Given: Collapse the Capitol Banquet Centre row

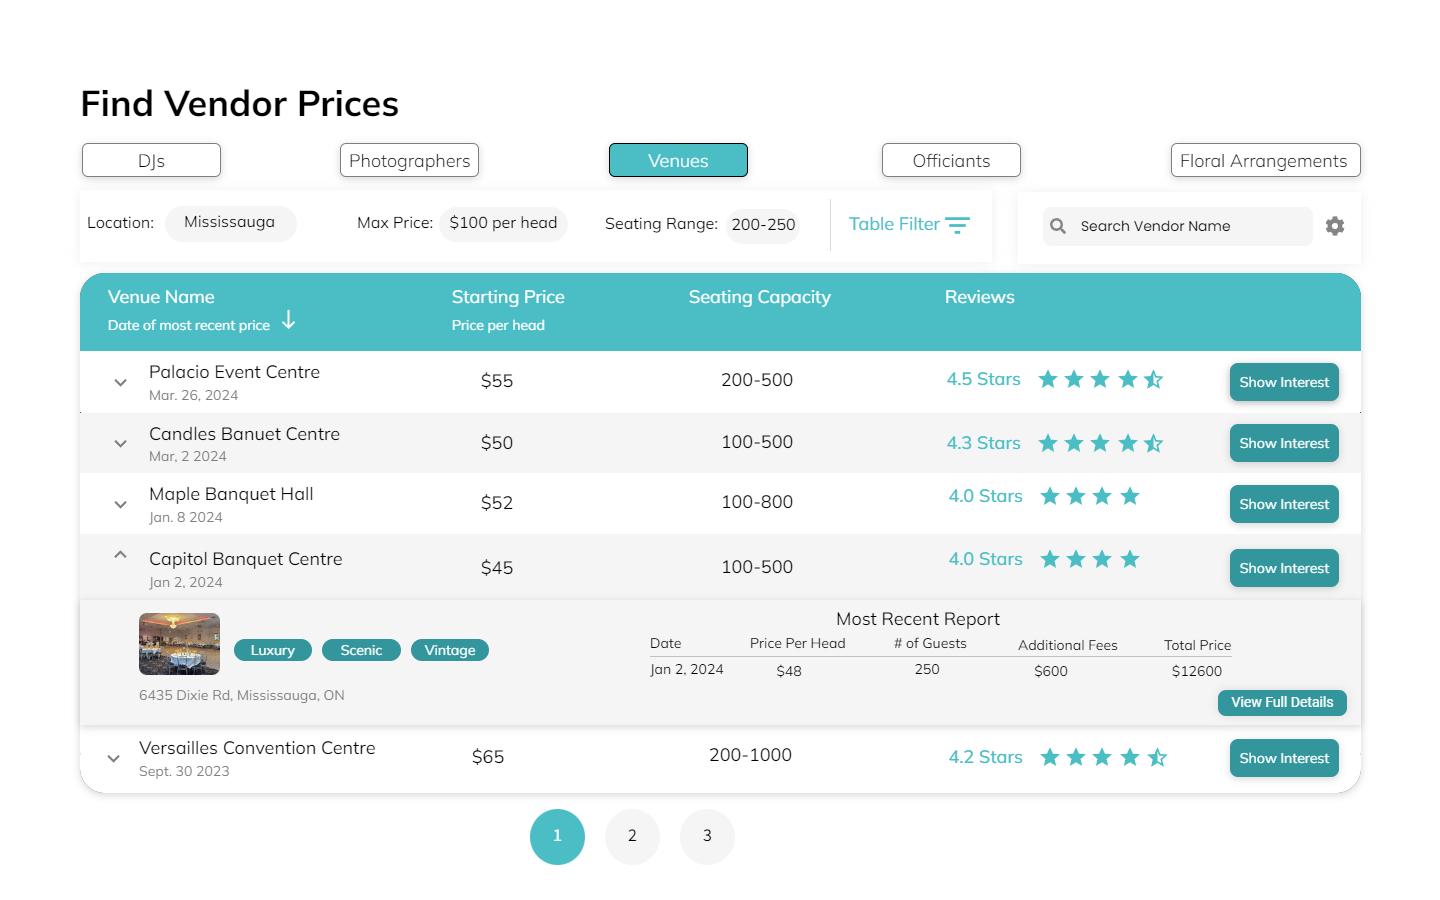Looking at the screenshot, I should tap(120, 555).
